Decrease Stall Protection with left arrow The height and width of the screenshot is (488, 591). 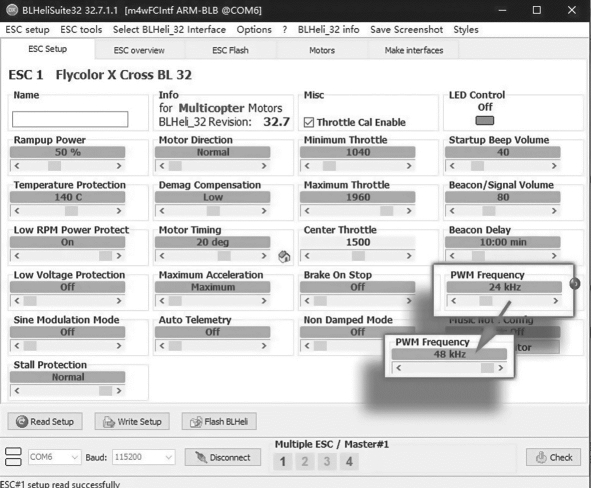[17, 390]
